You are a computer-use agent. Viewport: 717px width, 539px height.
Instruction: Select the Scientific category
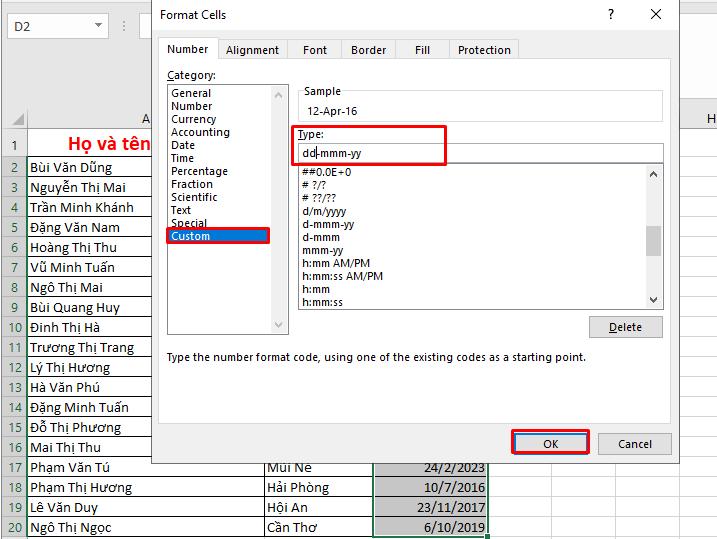click(194, 197)
